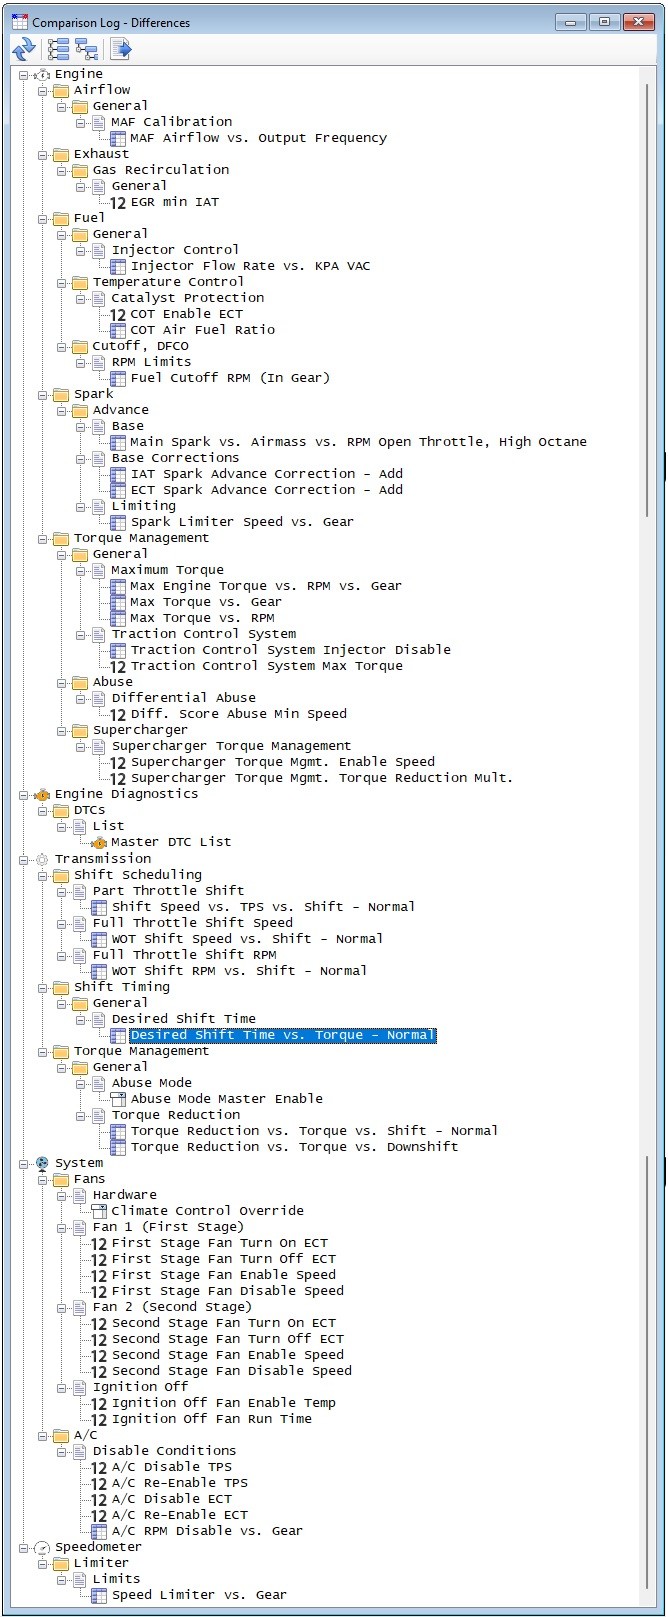The width and height of the screenshot is (668, 1617).
Task: Click the expand all tree toolbar icon
Action: click(x=59, y=48)
